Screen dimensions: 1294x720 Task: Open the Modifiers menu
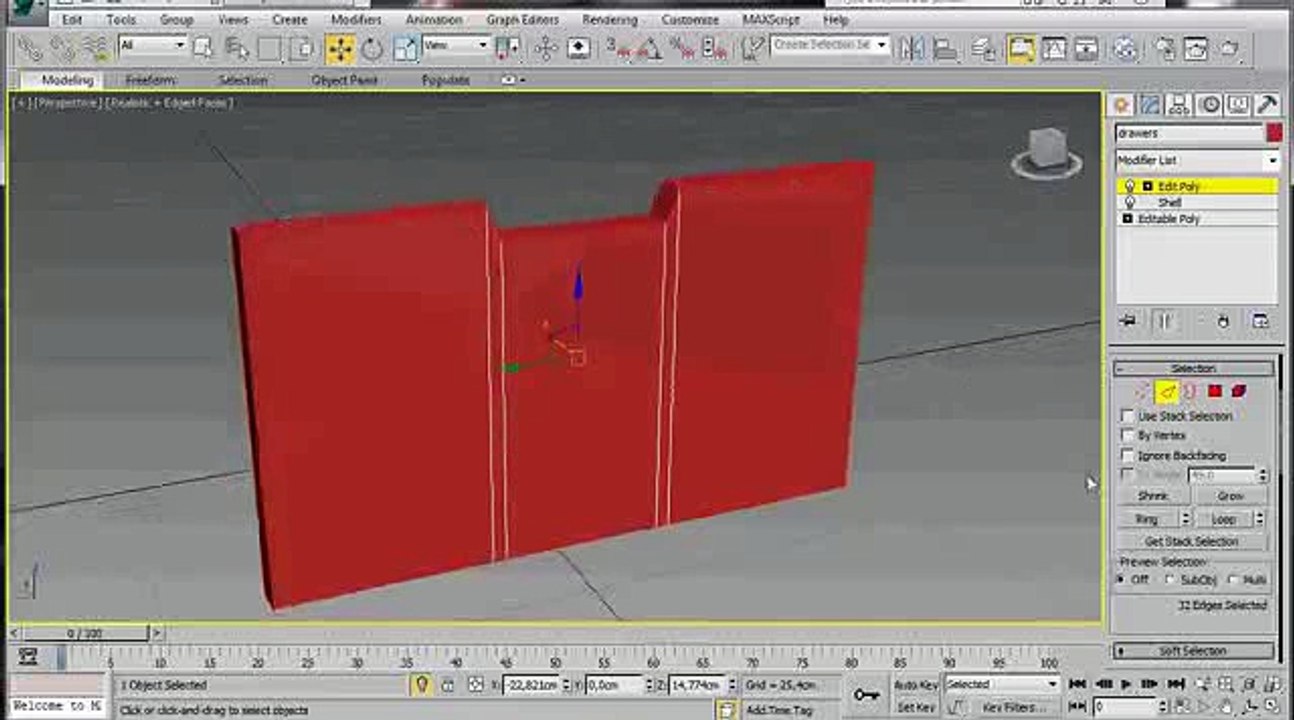[356, 19]
